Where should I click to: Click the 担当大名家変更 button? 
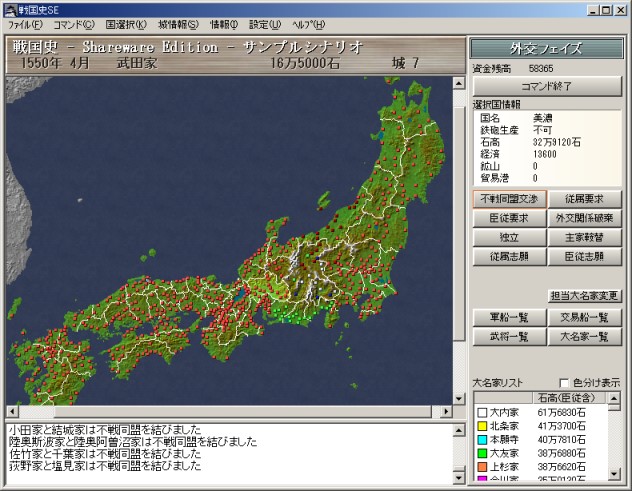tap(584, 296)
